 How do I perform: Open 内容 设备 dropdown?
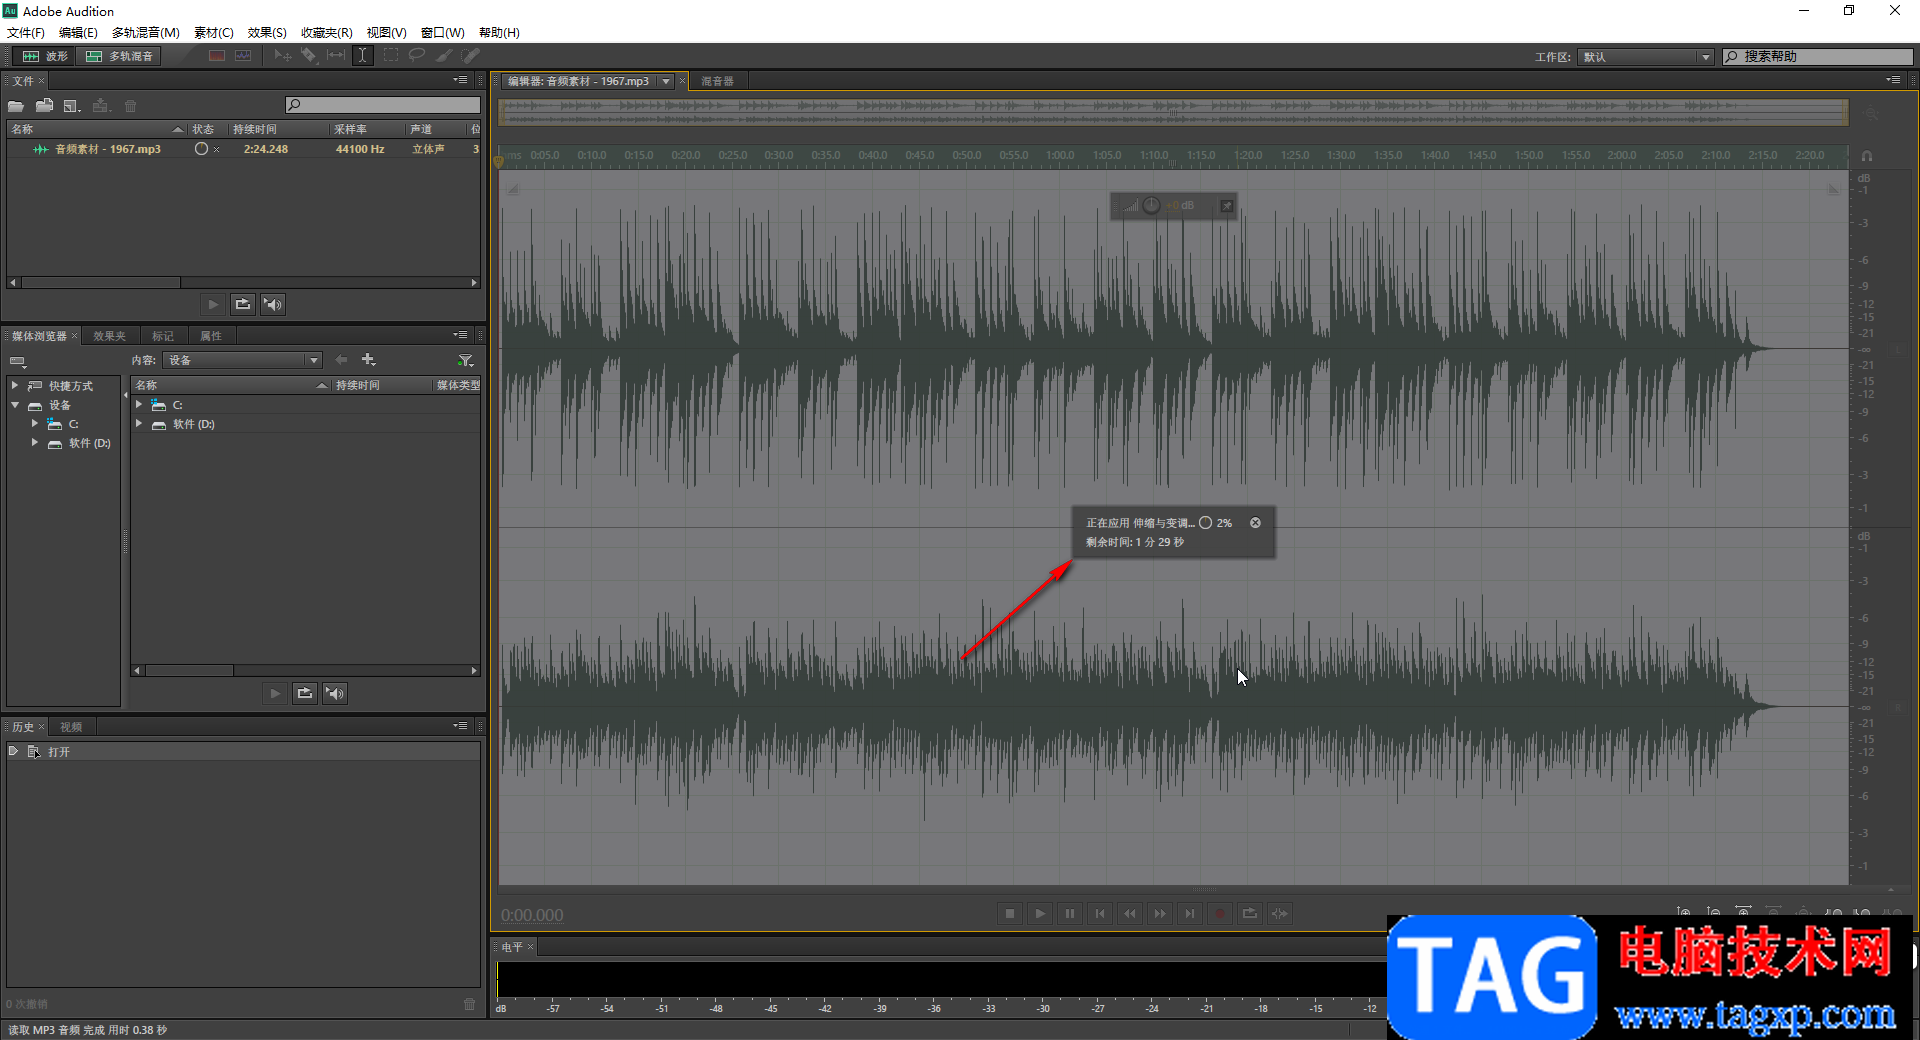click(x=243, y=360)
